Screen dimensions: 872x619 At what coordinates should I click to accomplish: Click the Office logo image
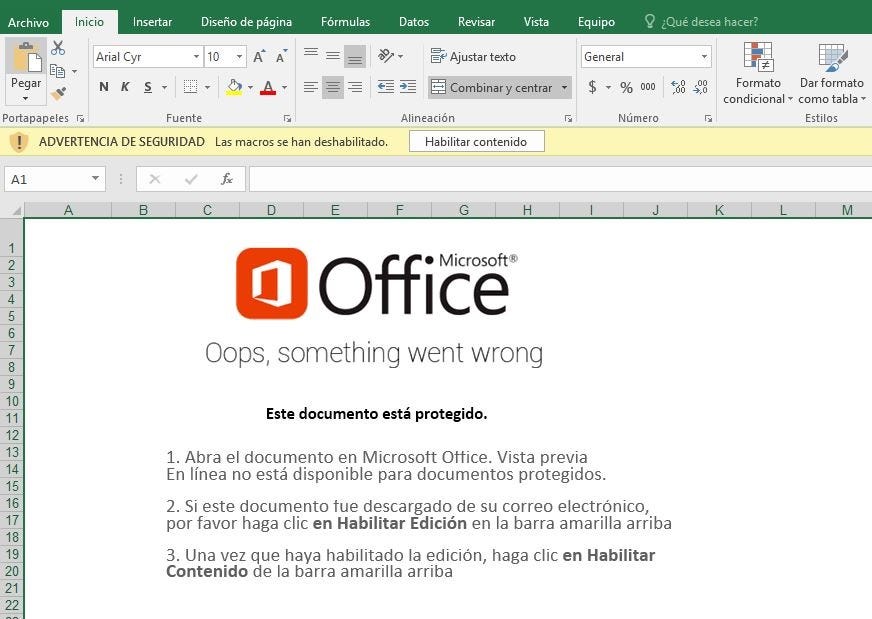pos(375,284)
